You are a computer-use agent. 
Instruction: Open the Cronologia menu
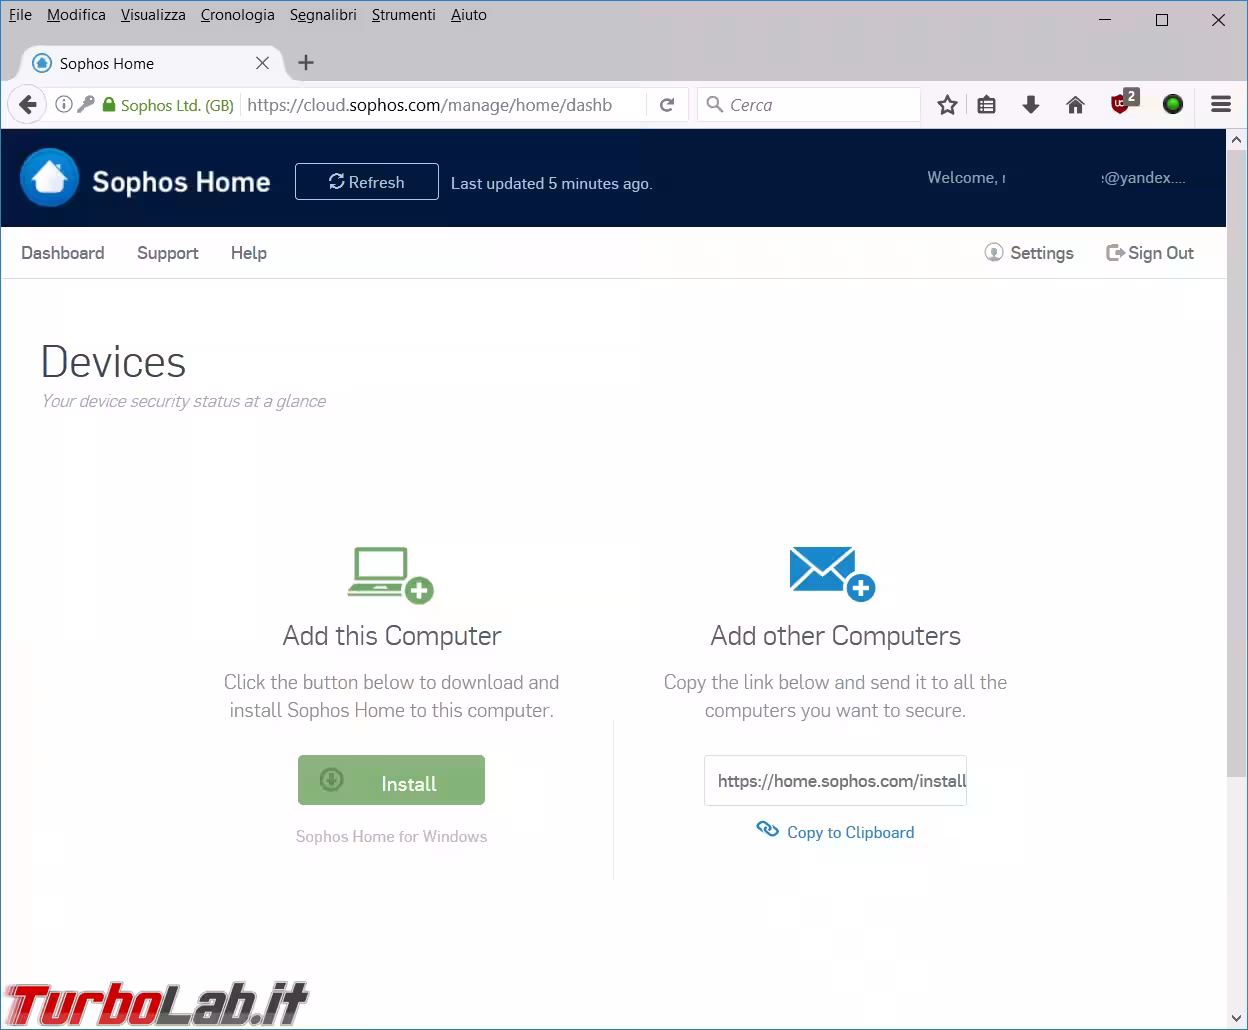(237, 15)
